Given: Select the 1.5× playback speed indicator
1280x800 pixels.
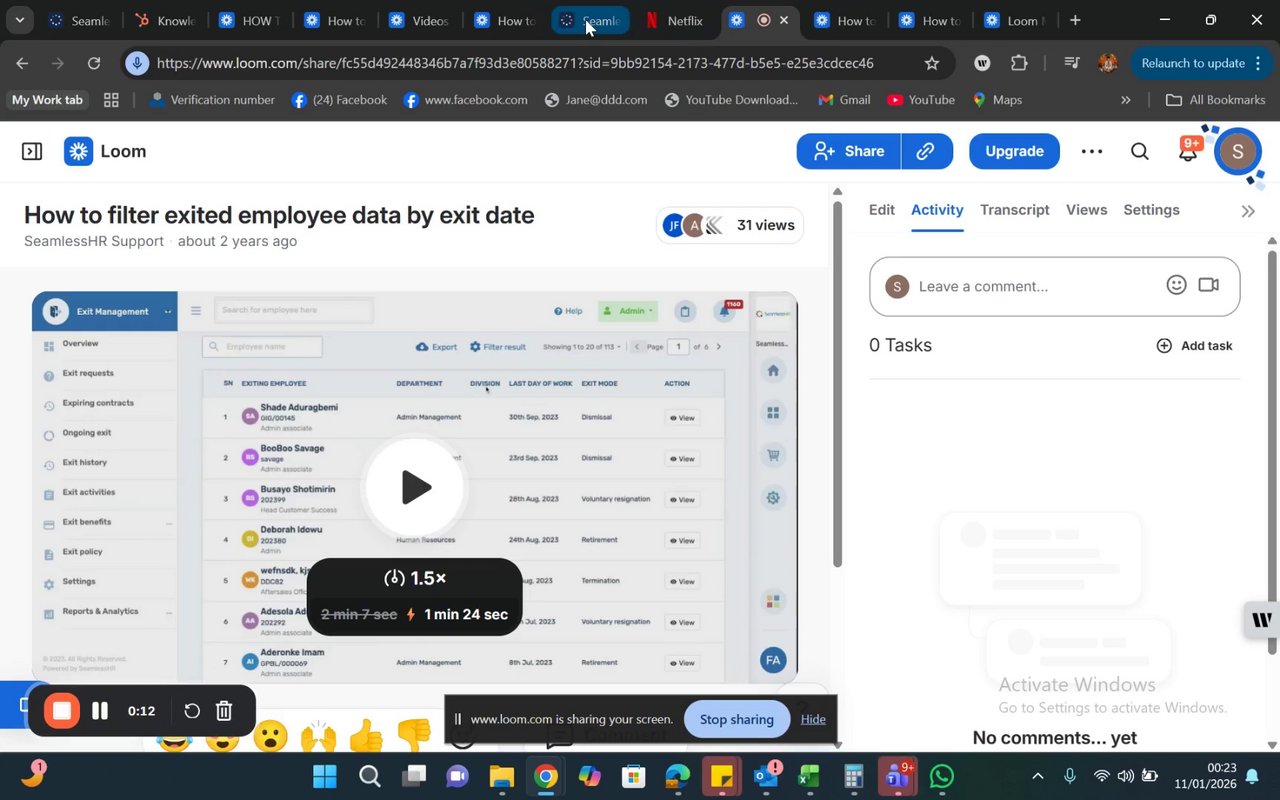Looking at the screenshot, I should tap(414, 579).
